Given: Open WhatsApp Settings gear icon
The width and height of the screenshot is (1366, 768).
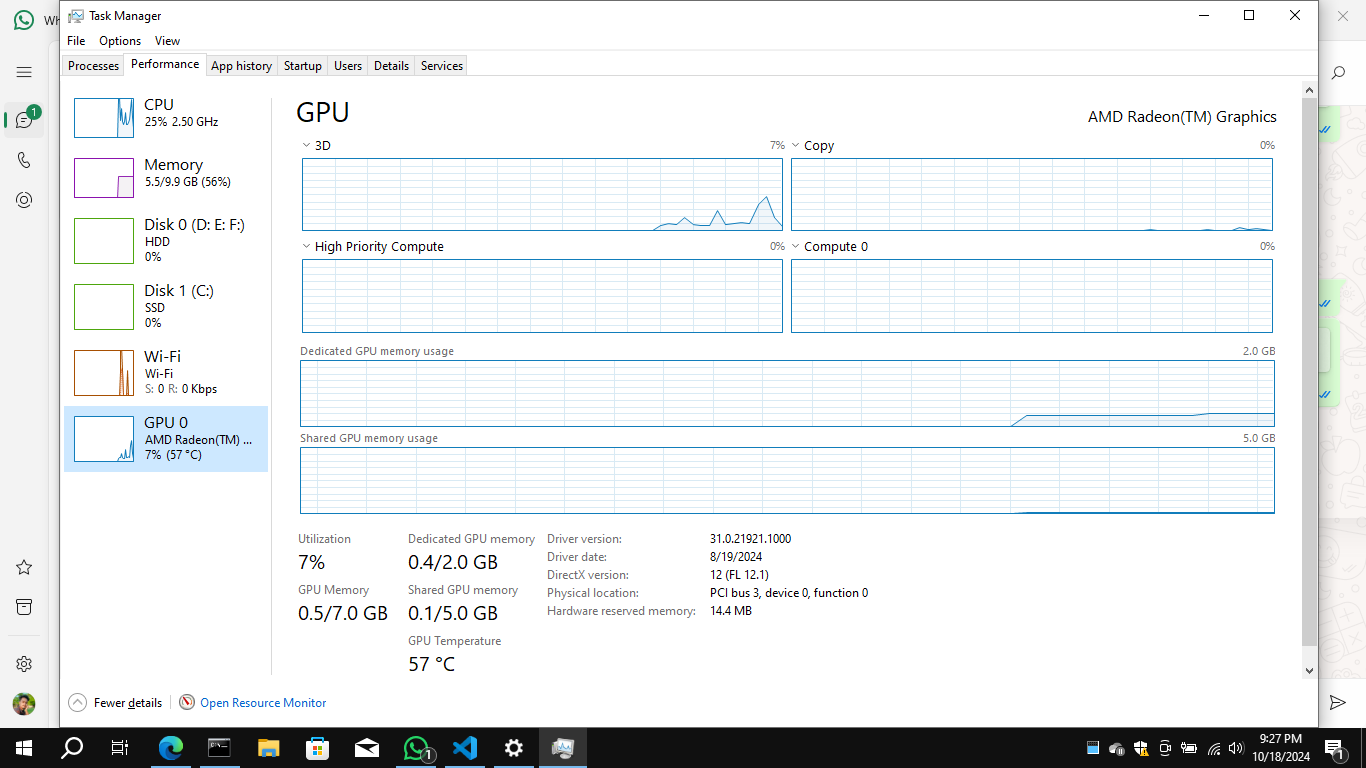Looking at the screenshot, I should point(24,664).
